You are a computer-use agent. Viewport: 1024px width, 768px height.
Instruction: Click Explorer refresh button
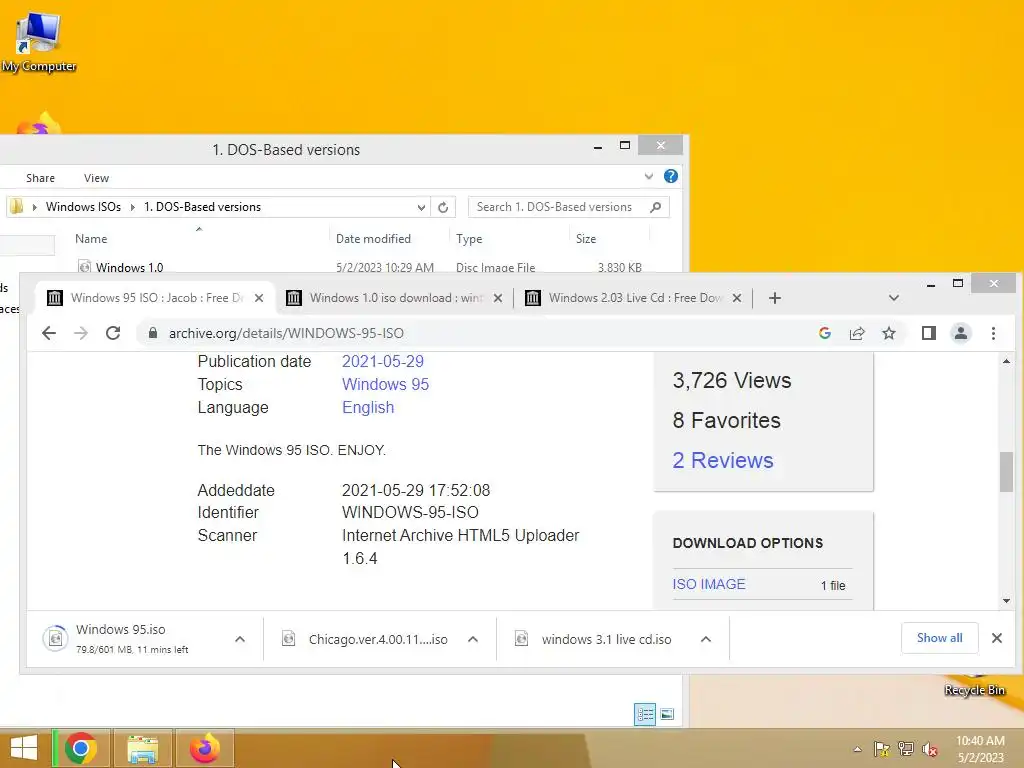coord(443,207)
